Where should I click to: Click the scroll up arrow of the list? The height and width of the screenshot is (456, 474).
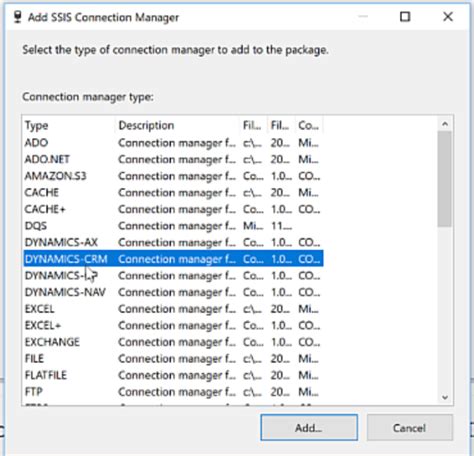coord(445,124)
